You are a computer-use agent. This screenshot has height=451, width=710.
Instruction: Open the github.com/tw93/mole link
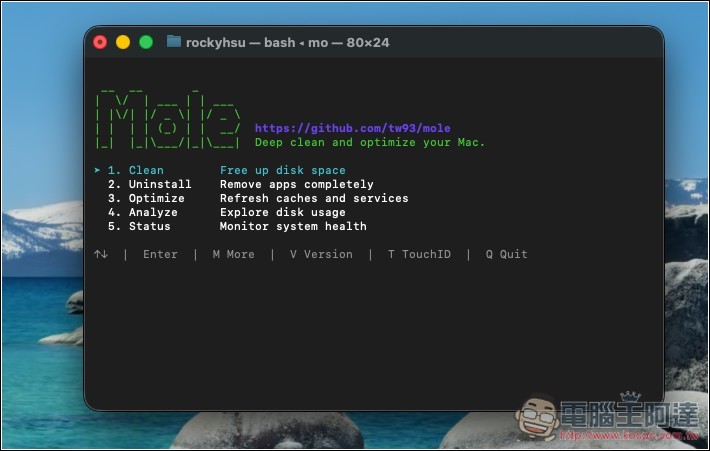[x=352, y=128]
